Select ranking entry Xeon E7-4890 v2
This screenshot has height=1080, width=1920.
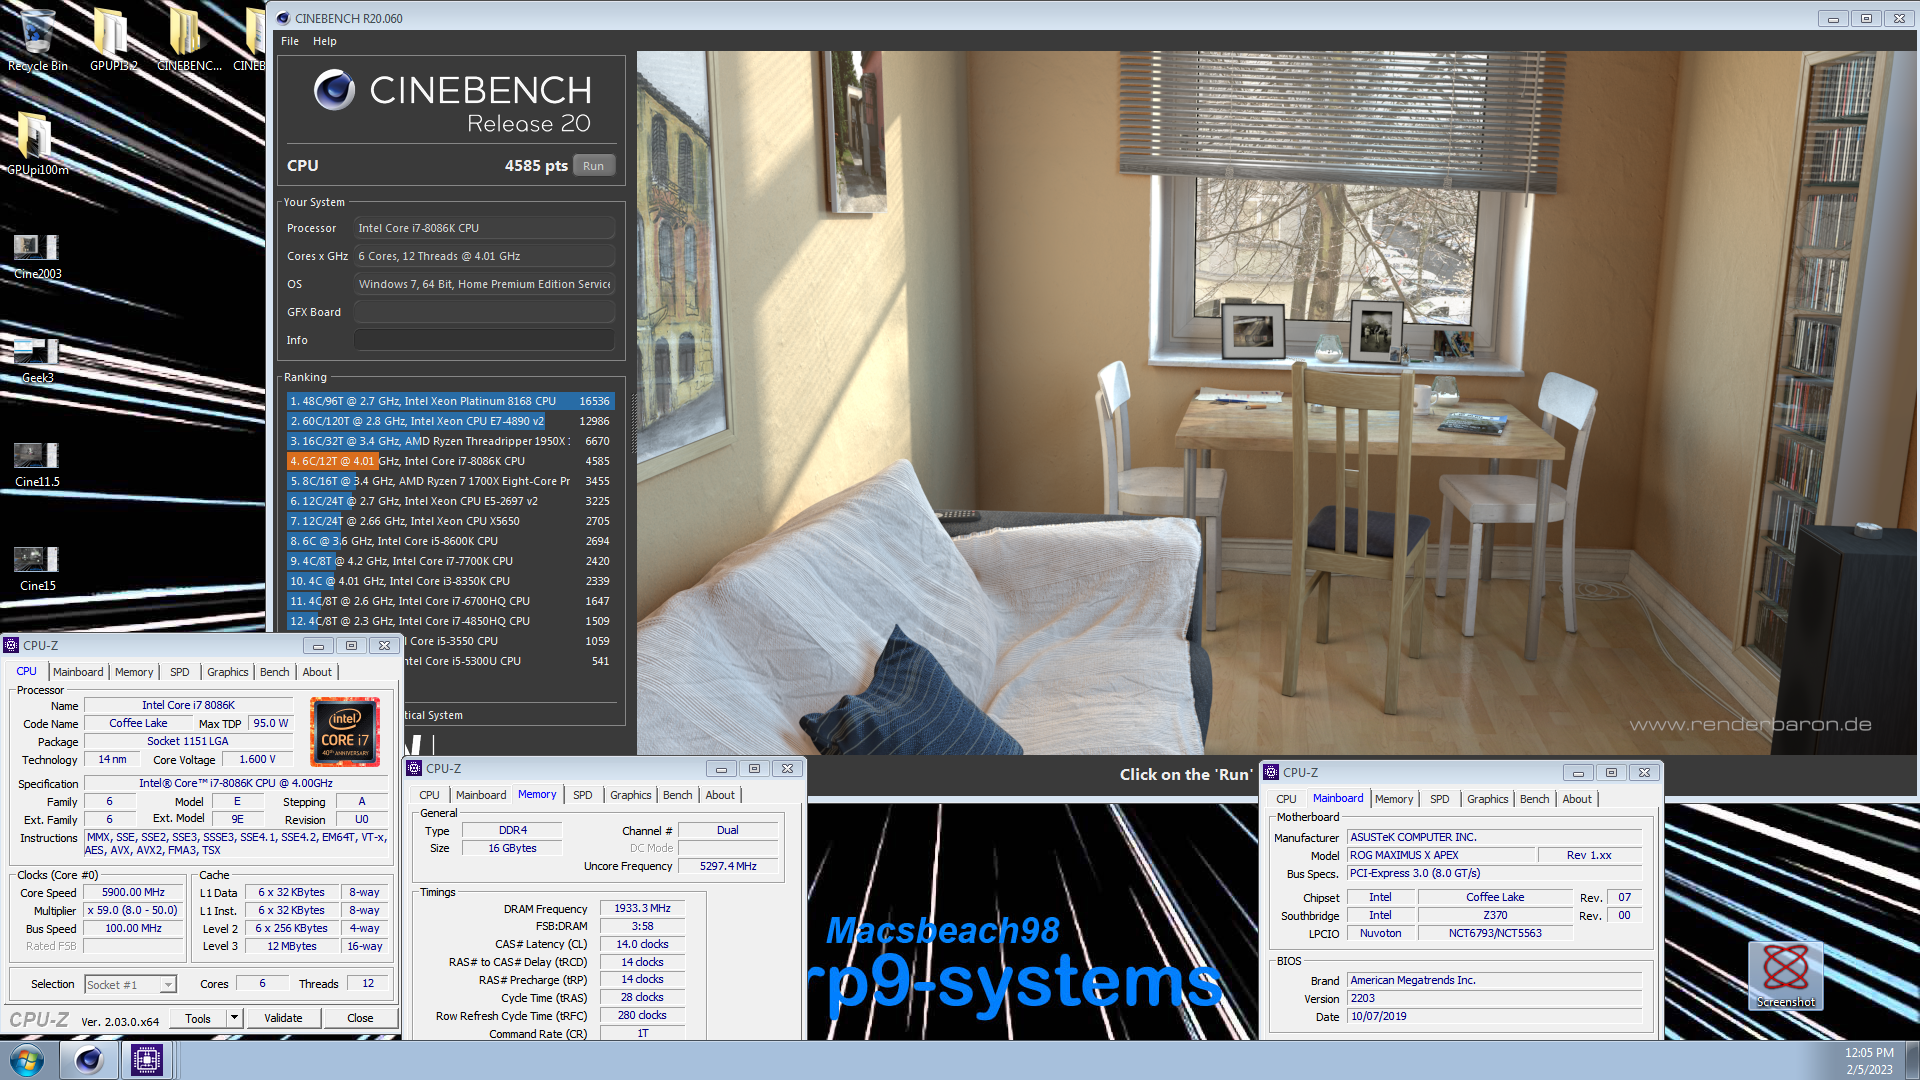450,421
